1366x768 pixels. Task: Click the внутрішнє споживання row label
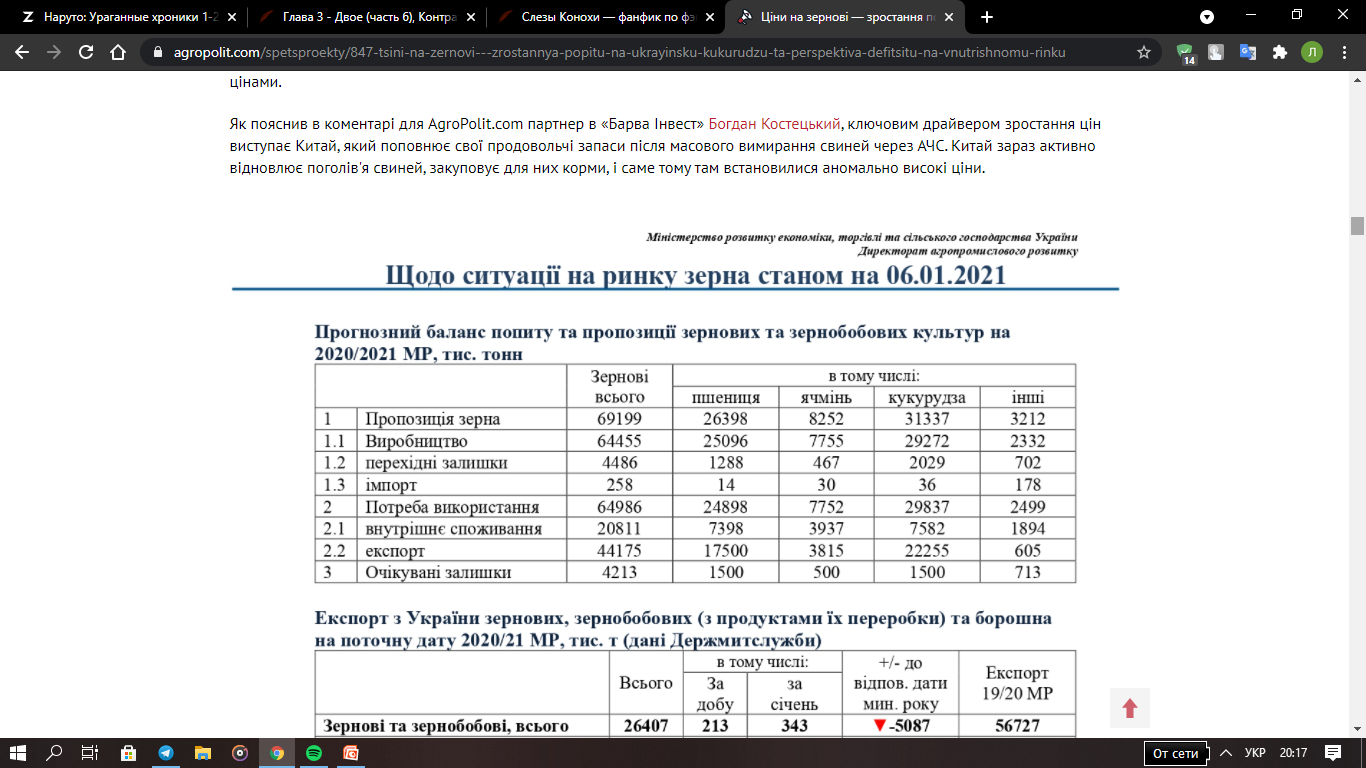click(454, 529)
